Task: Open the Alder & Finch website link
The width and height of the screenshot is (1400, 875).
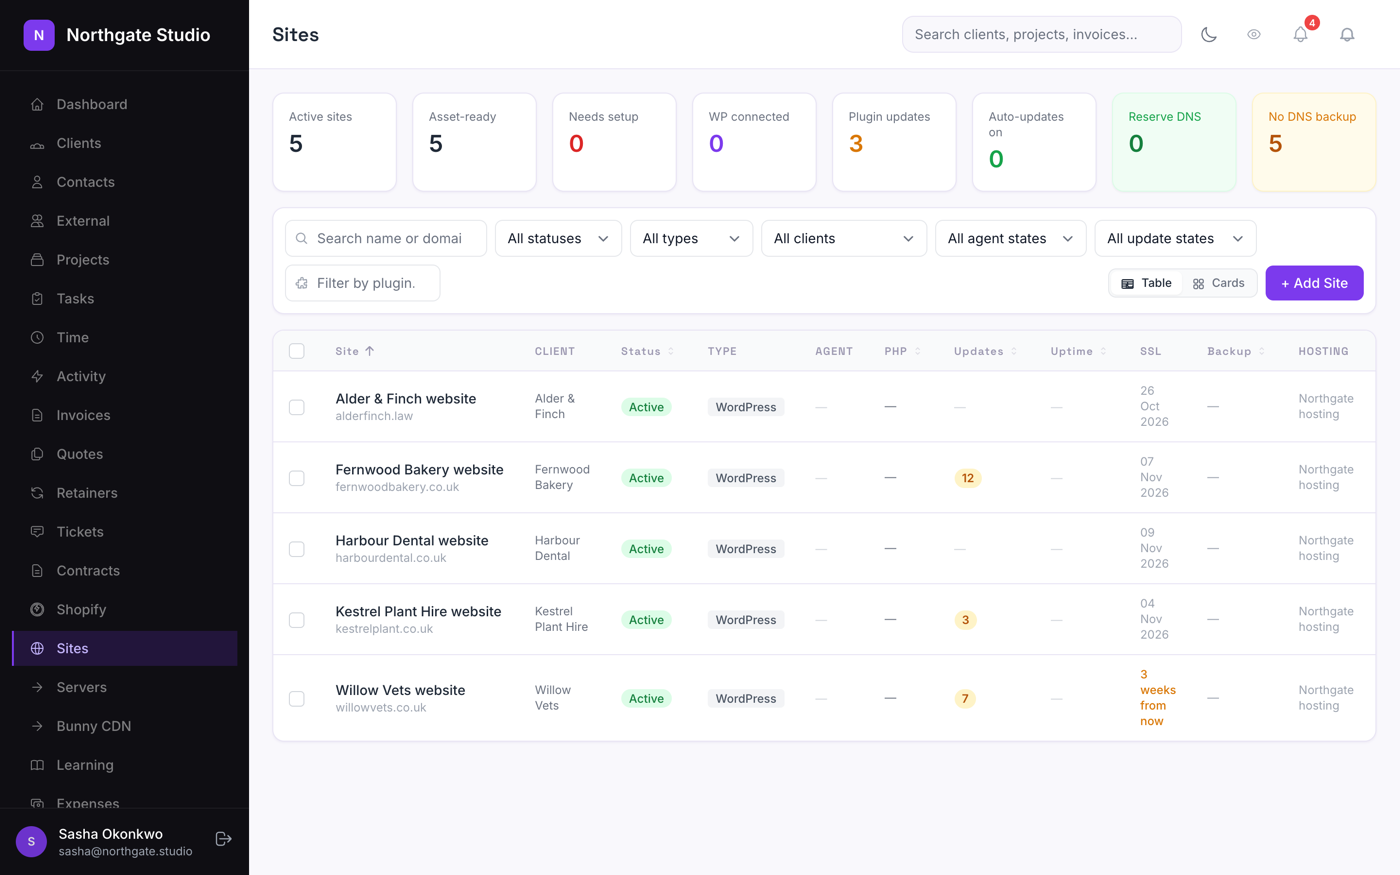Action: [x=406, y=399]
